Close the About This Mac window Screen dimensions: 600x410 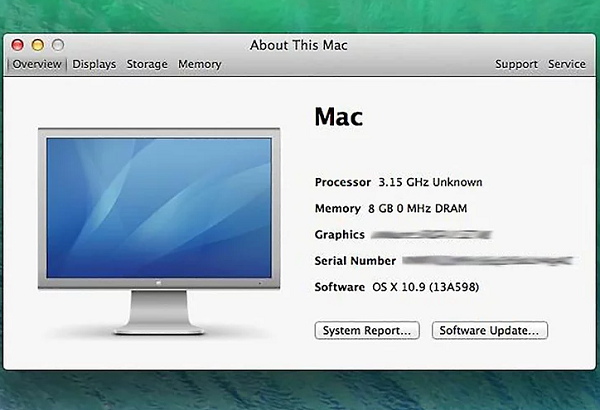(x=17, y=45)
